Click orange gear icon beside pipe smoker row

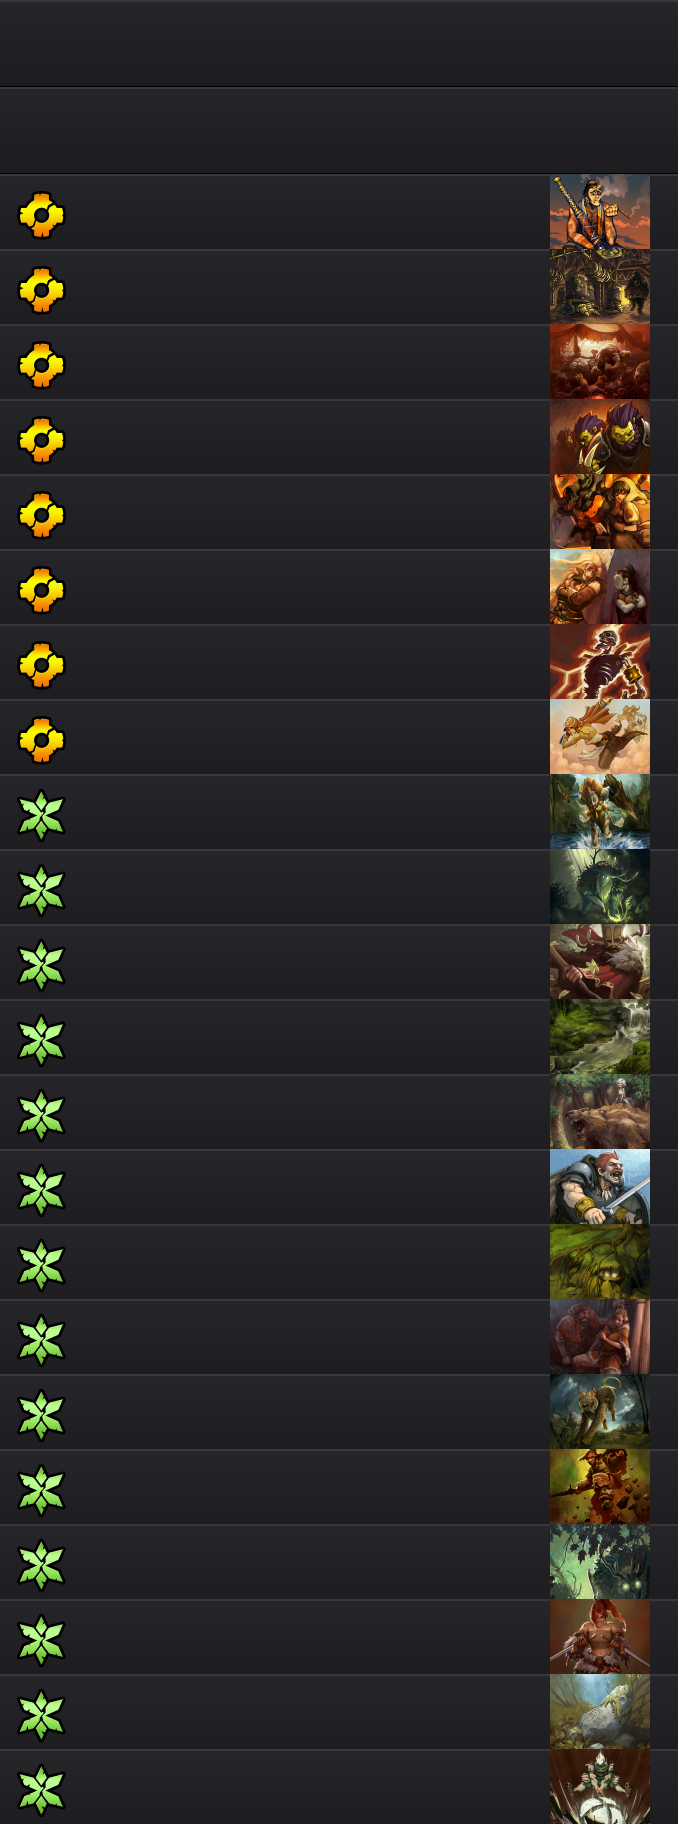(41, 215)
